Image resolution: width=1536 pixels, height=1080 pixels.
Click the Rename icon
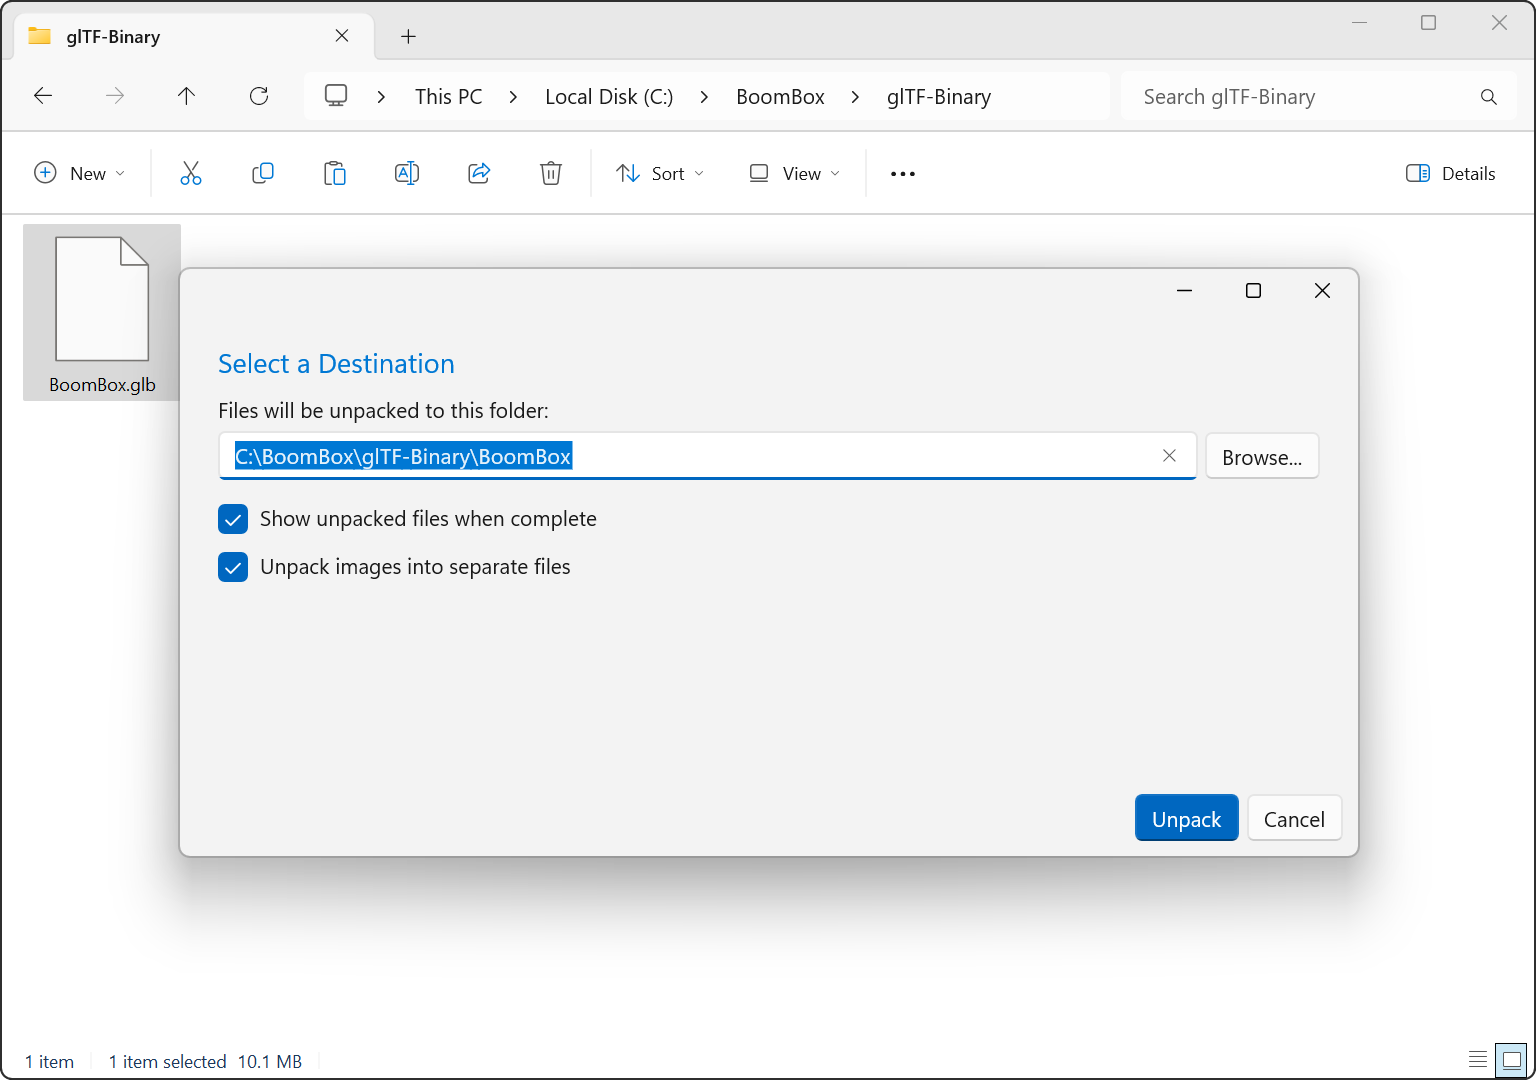click(x=407, y=174)
